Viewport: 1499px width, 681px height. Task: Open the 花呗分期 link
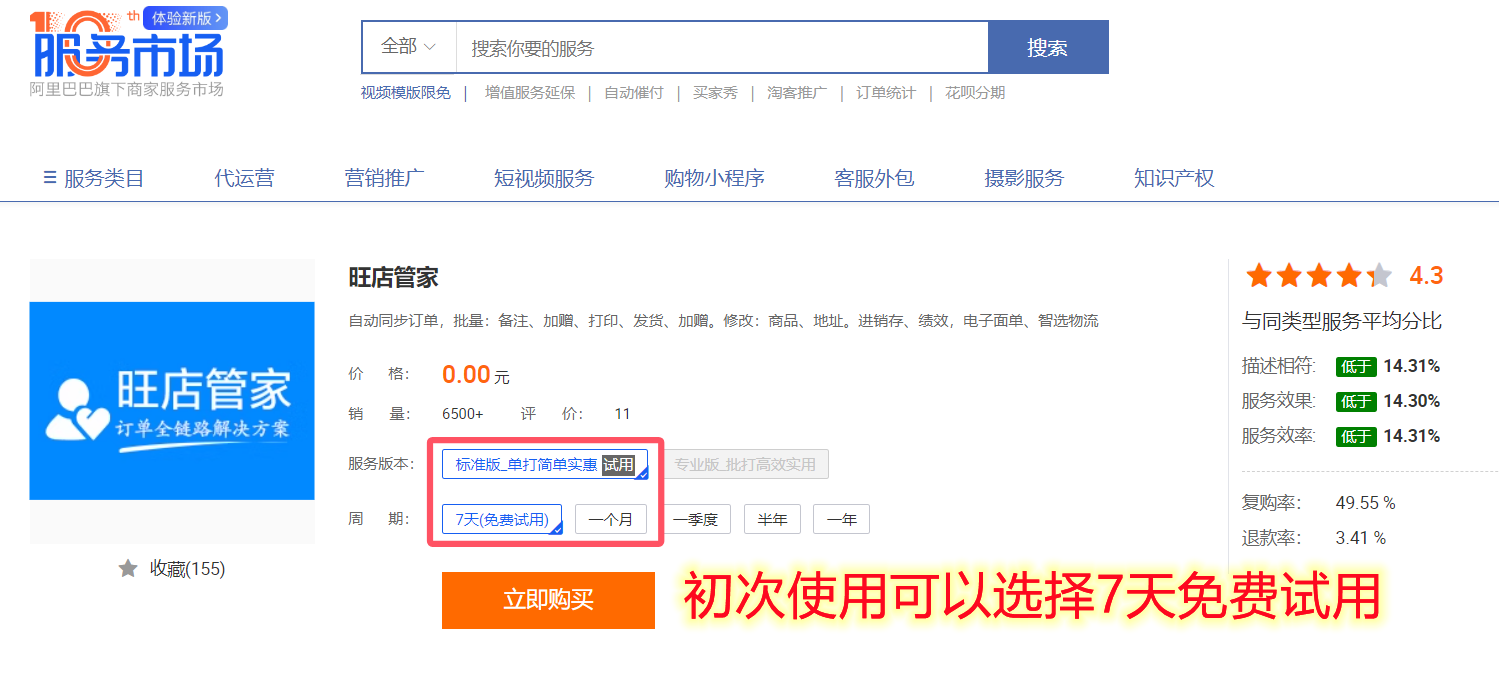tap(975, 93)
